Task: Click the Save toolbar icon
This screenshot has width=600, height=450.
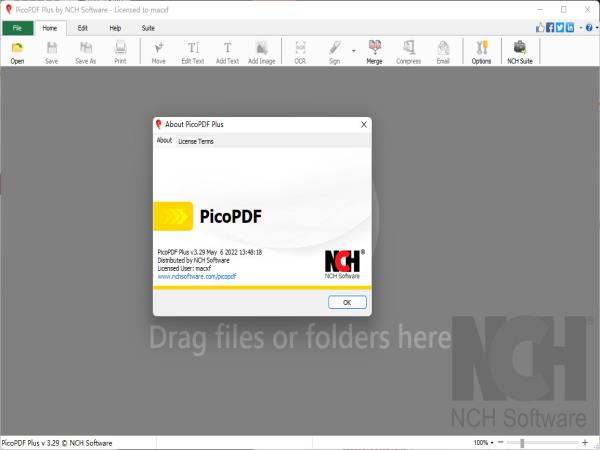Action: [x=51, y=52]
